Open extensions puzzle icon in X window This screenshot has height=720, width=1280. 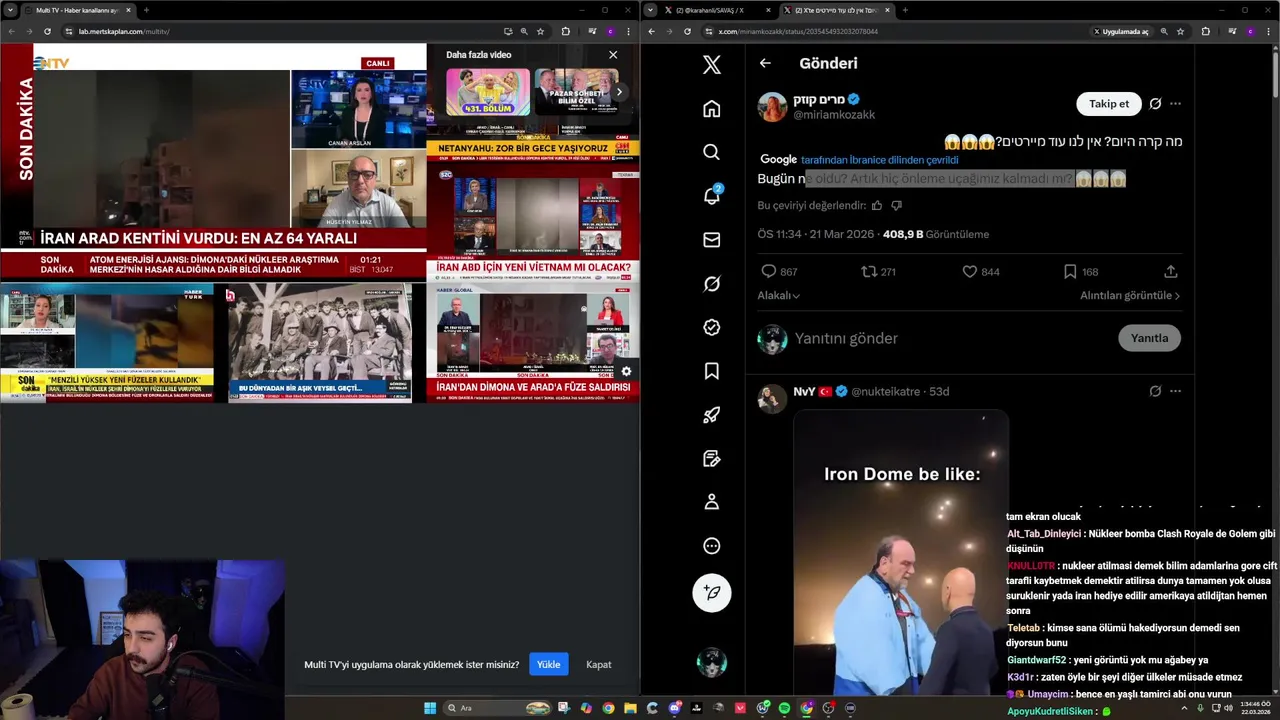(1205, 31)
